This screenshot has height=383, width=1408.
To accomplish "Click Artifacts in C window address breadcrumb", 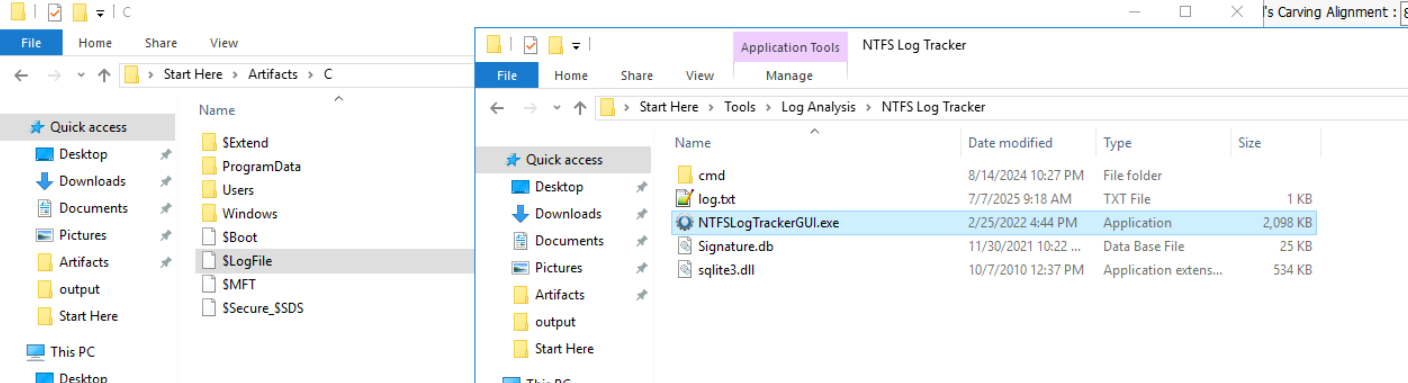I will pyautogui.click(x=273, y=75).
